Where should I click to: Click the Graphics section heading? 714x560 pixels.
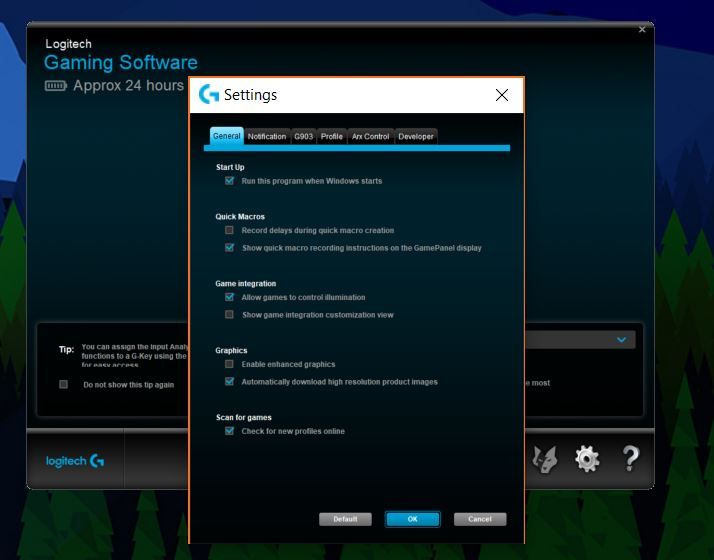[231, 351]
